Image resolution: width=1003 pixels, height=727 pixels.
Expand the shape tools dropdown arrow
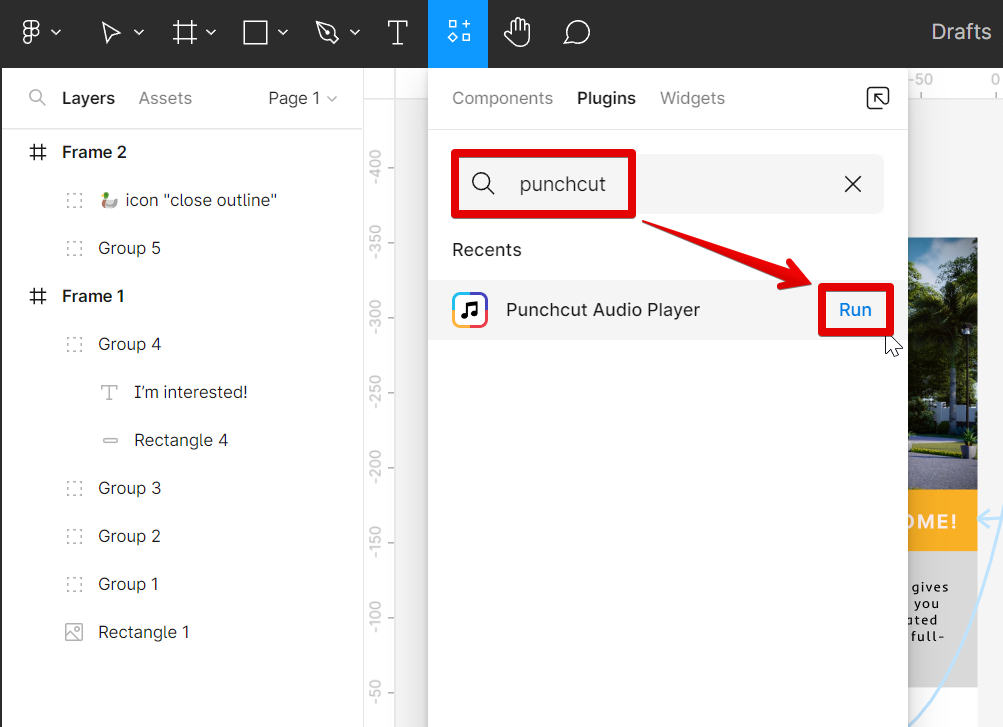(x=283, y=33)
